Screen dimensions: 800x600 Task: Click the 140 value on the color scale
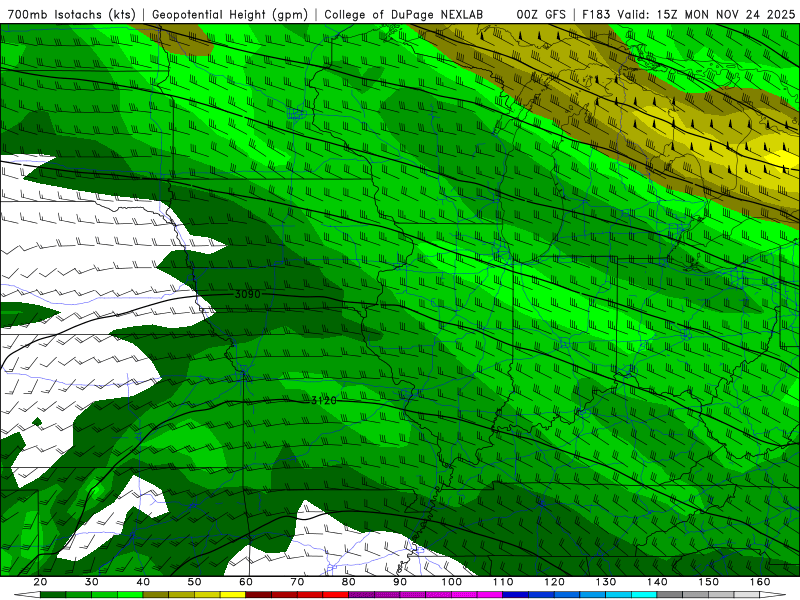pyautogui.click(x=657, y=582)
